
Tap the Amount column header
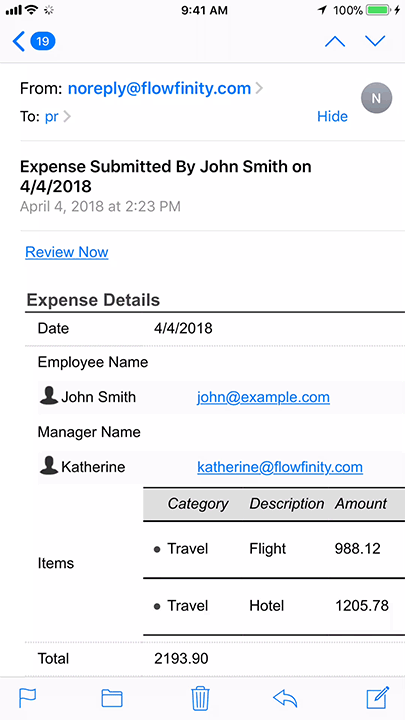coord(361,504)
